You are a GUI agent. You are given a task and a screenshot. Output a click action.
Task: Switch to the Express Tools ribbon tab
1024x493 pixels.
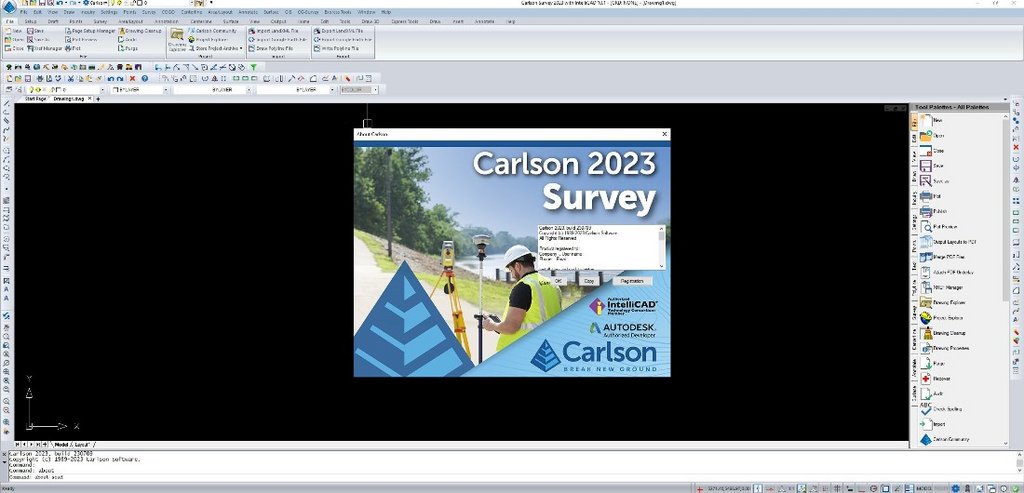click(404, 21)
